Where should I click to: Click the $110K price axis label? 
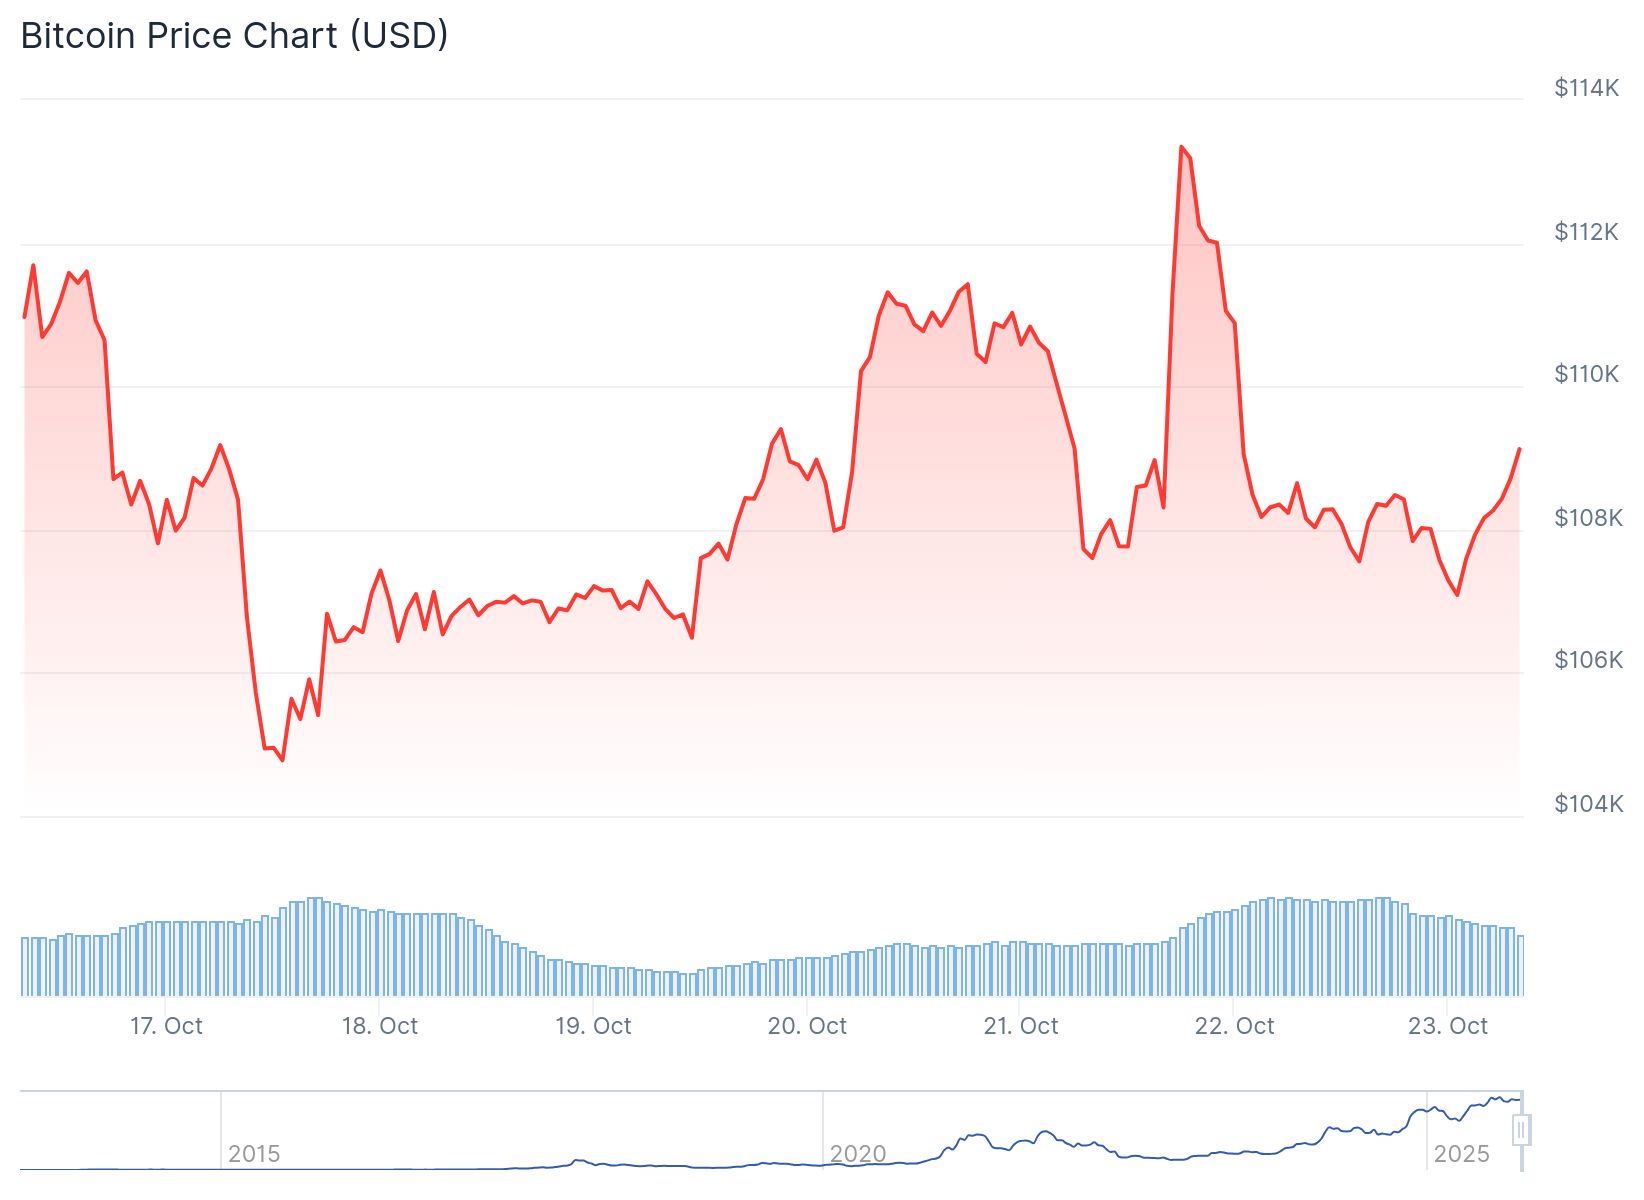click(1586, 374)
